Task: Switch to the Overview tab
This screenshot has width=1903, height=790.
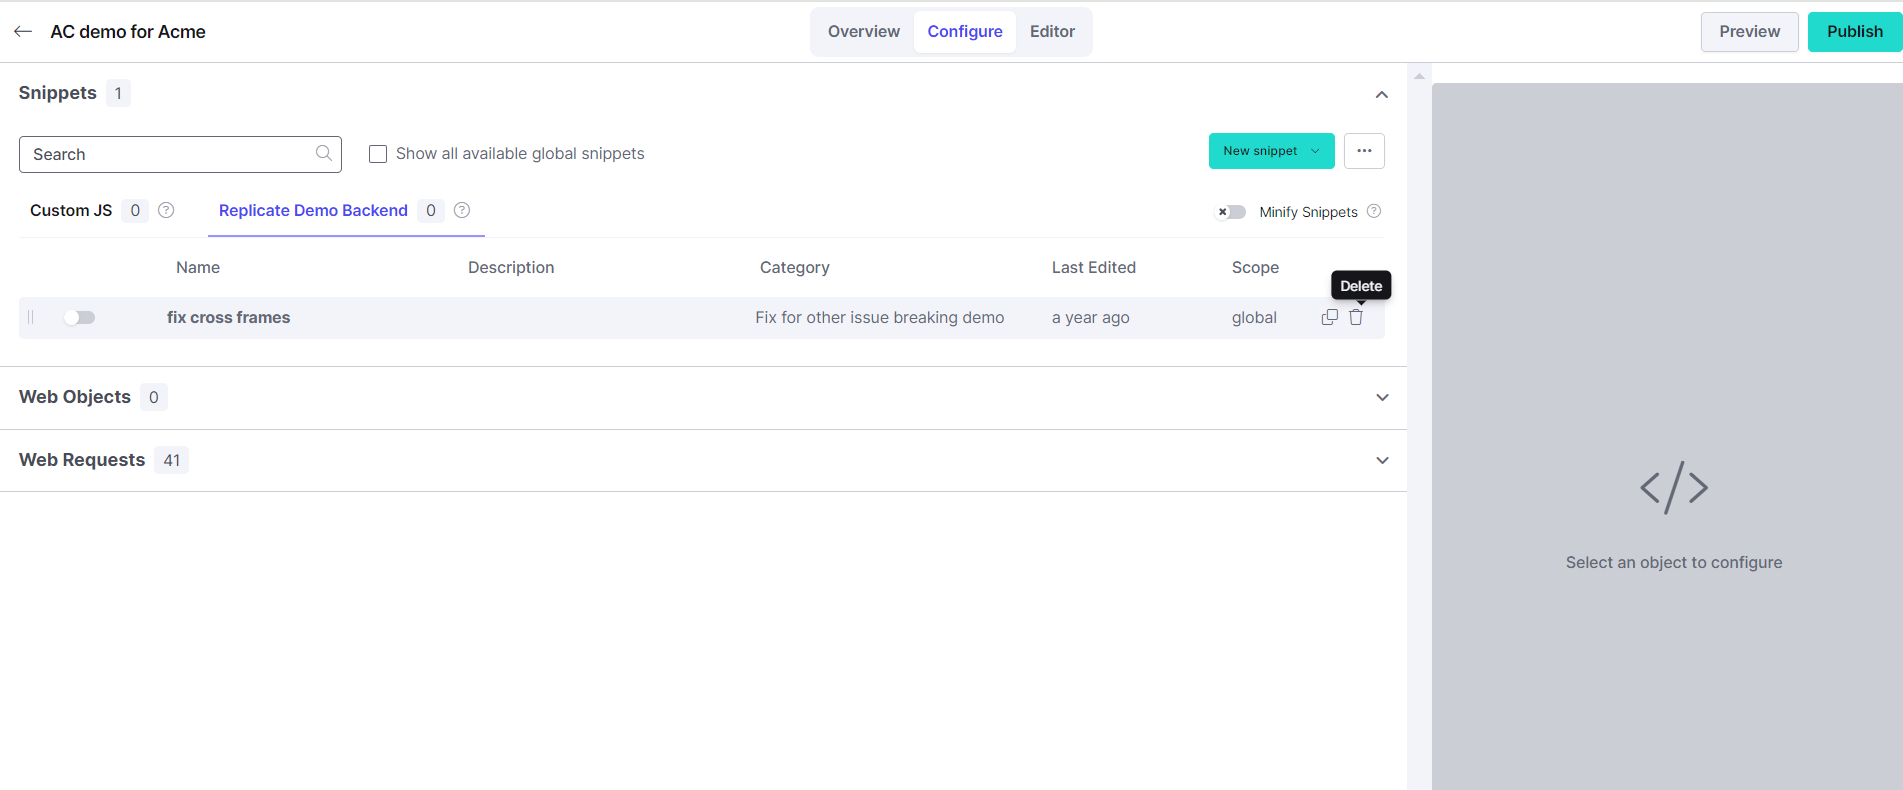Action: [864, 32]
